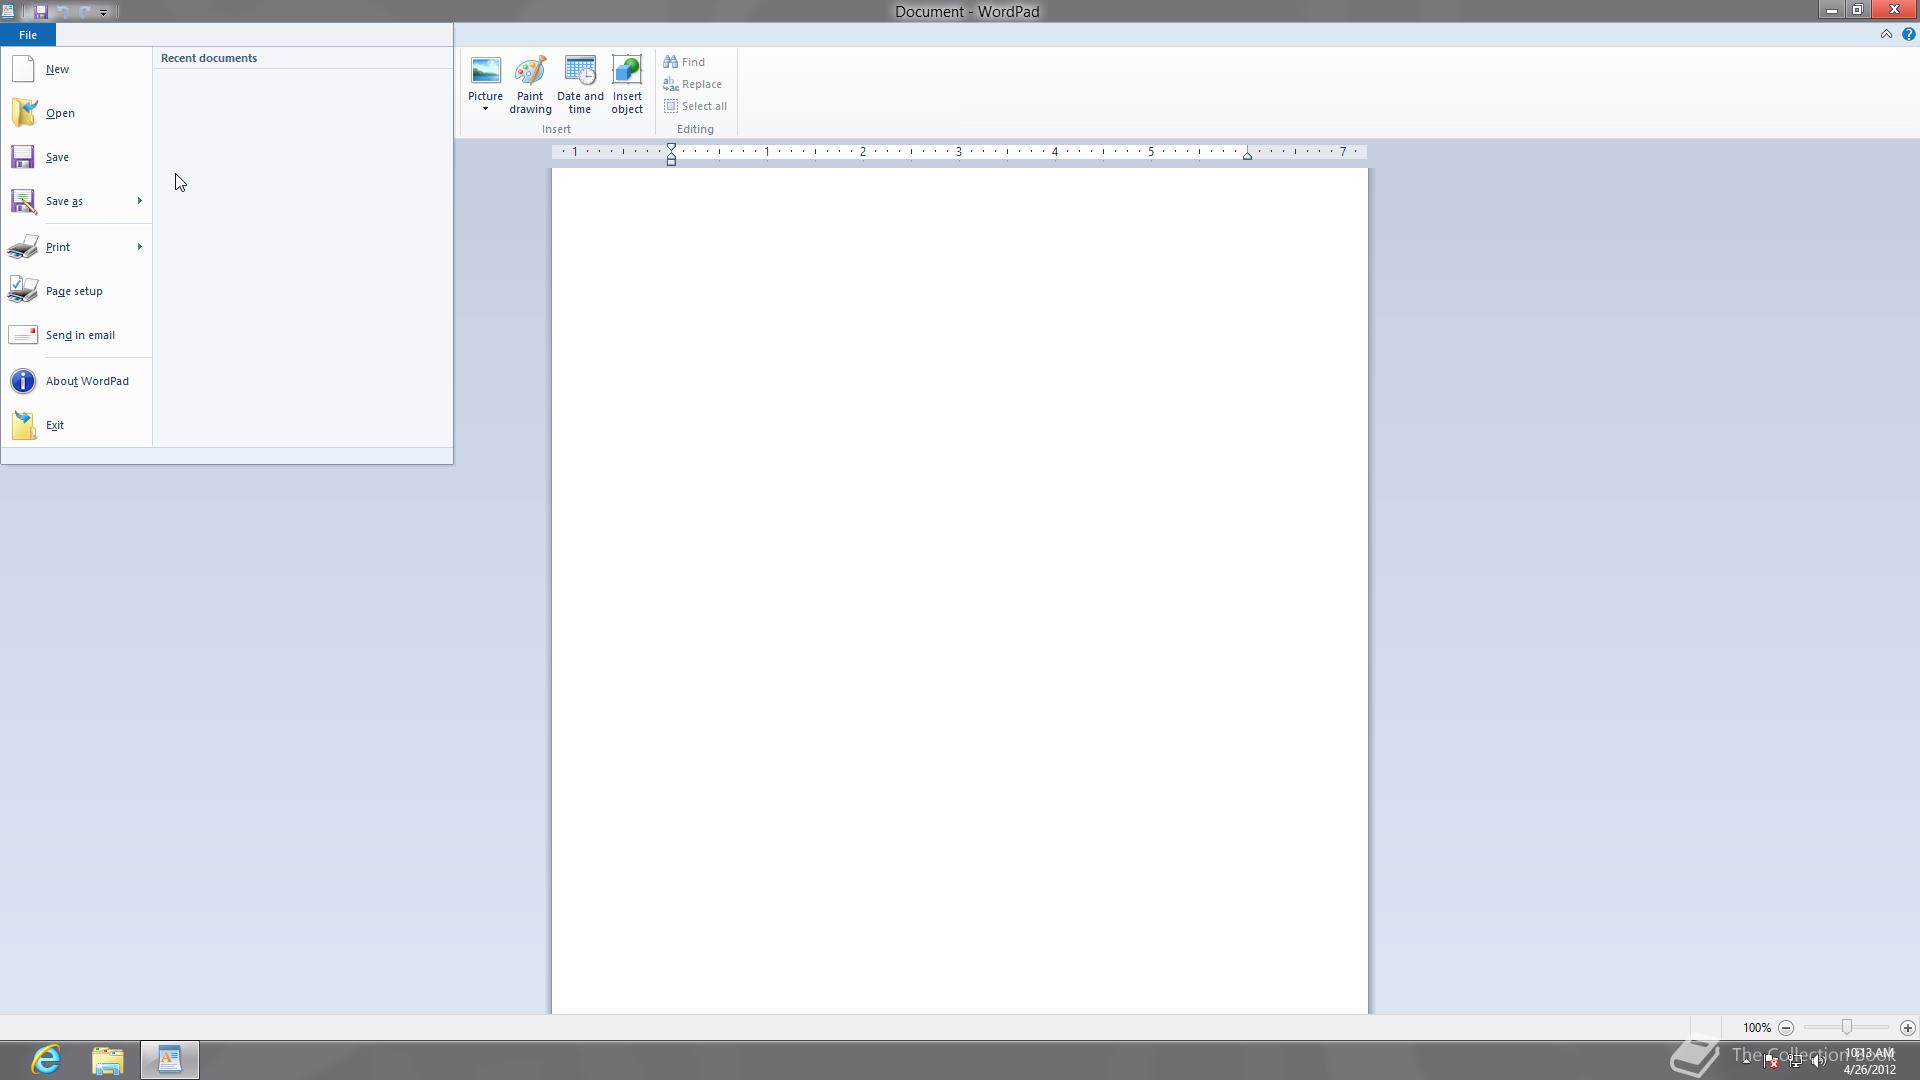Click the 100% zoom level text
Image resolution: width=1920 pixels, height=1080 pixels.
pos(1757,1028)
